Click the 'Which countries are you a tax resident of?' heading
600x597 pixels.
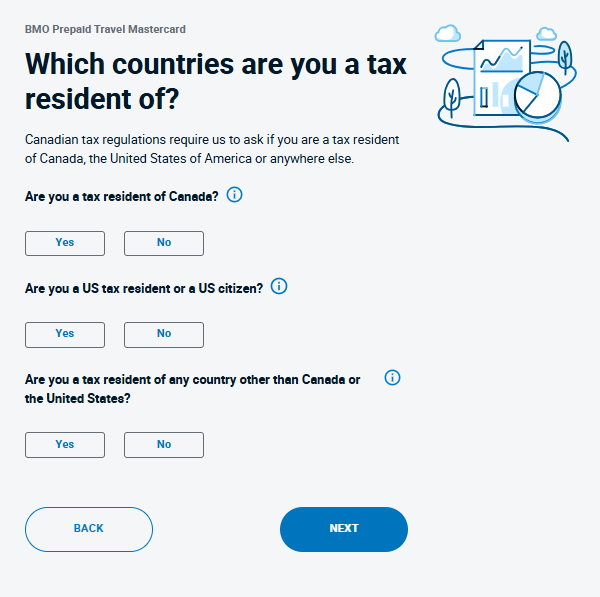tap(215, 82)
